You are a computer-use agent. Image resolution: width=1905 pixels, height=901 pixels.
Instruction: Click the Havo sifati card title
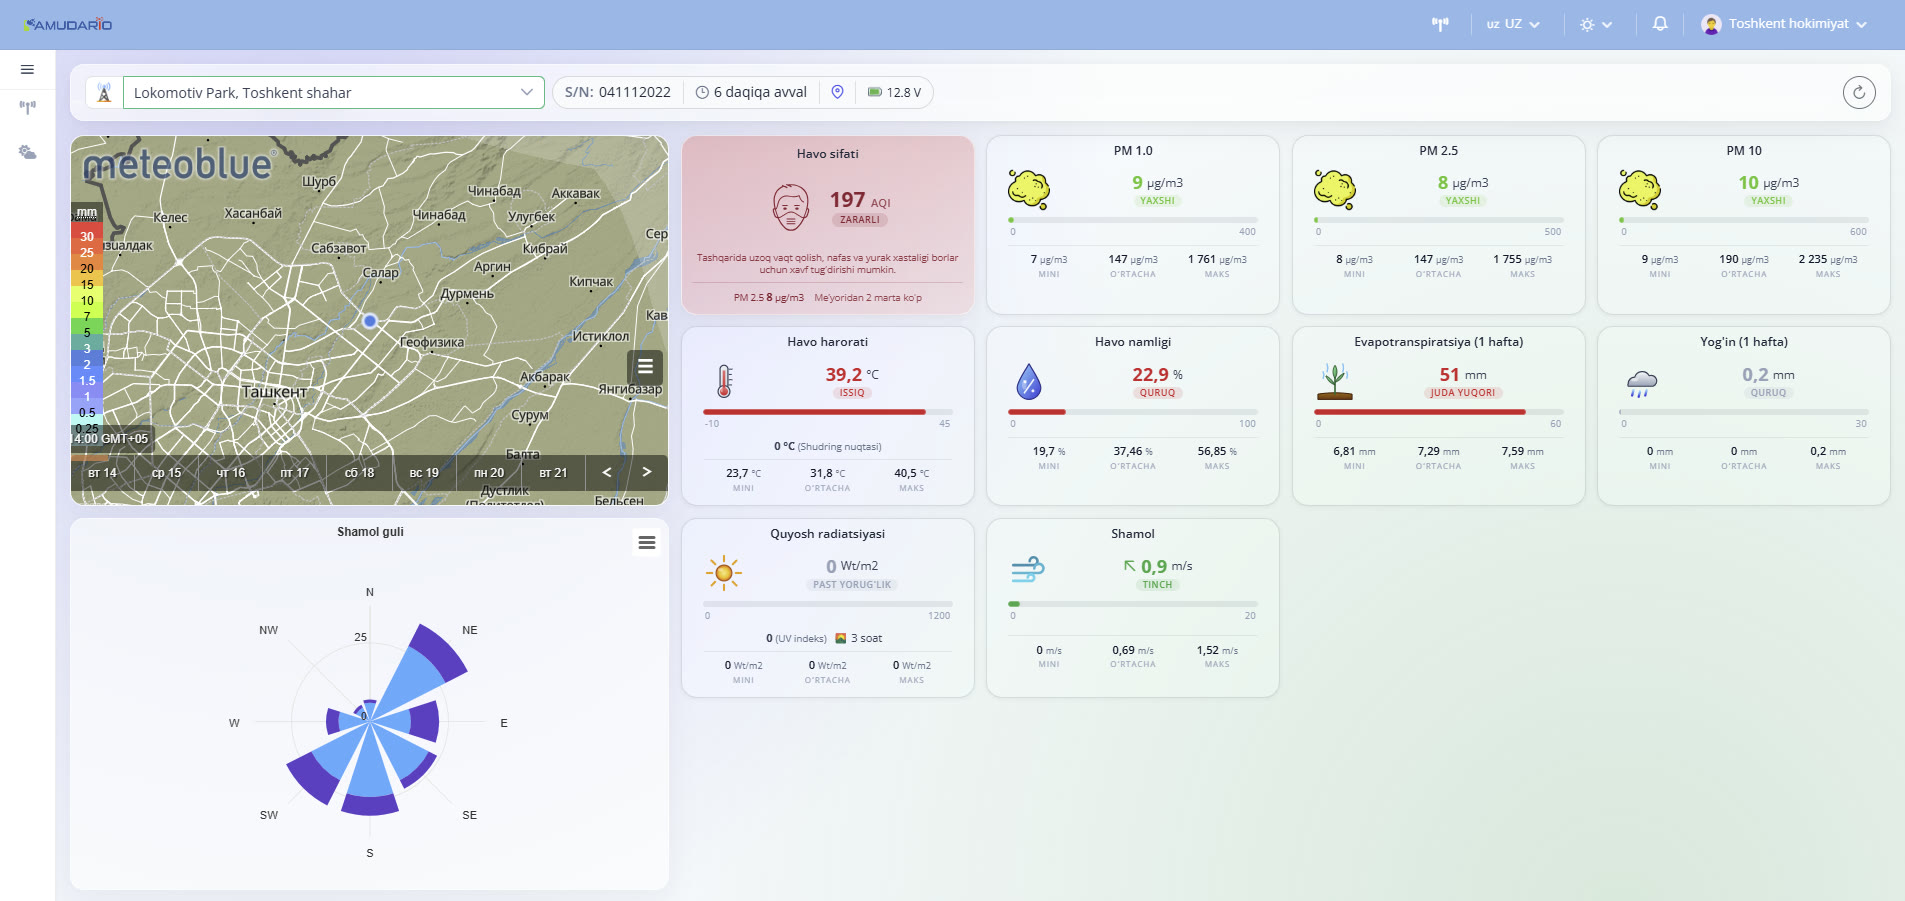(x=827, y=154)
